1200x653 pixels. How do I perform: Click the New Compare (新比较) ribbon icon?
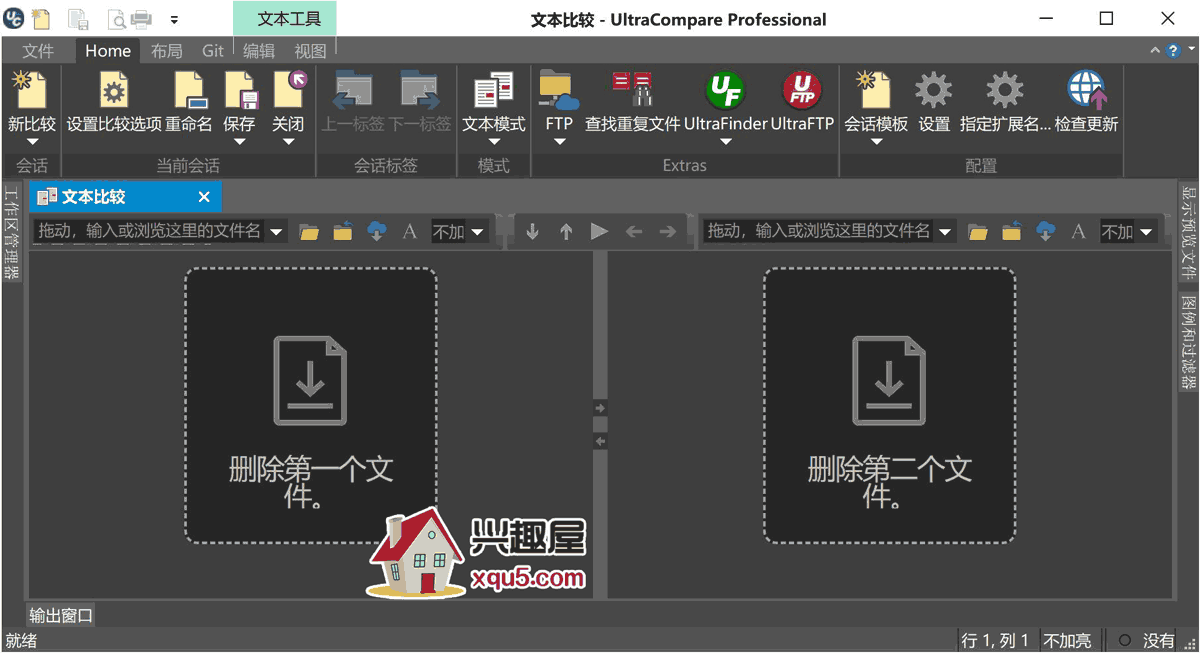coord(31,90)
